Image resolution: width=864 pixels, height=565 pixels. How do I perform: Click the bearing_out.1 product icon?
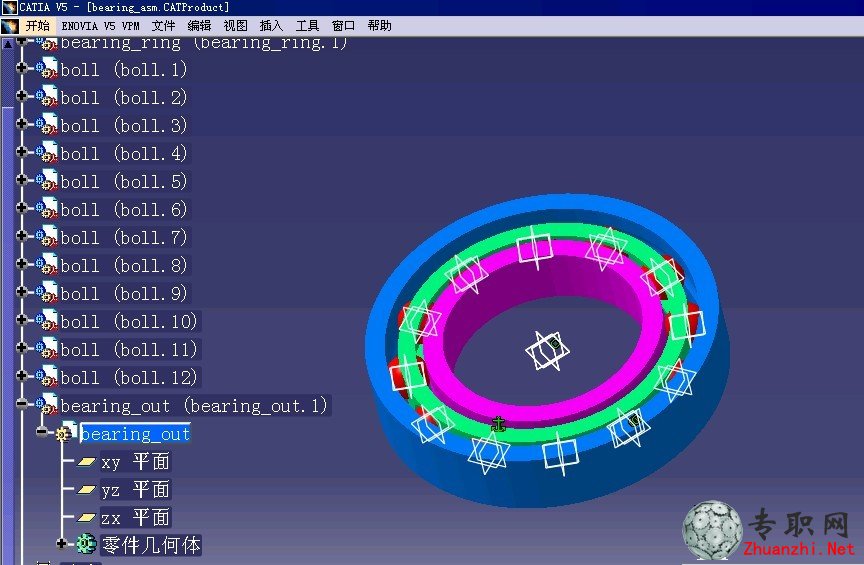pyautogui.click(x=47, y=406)
